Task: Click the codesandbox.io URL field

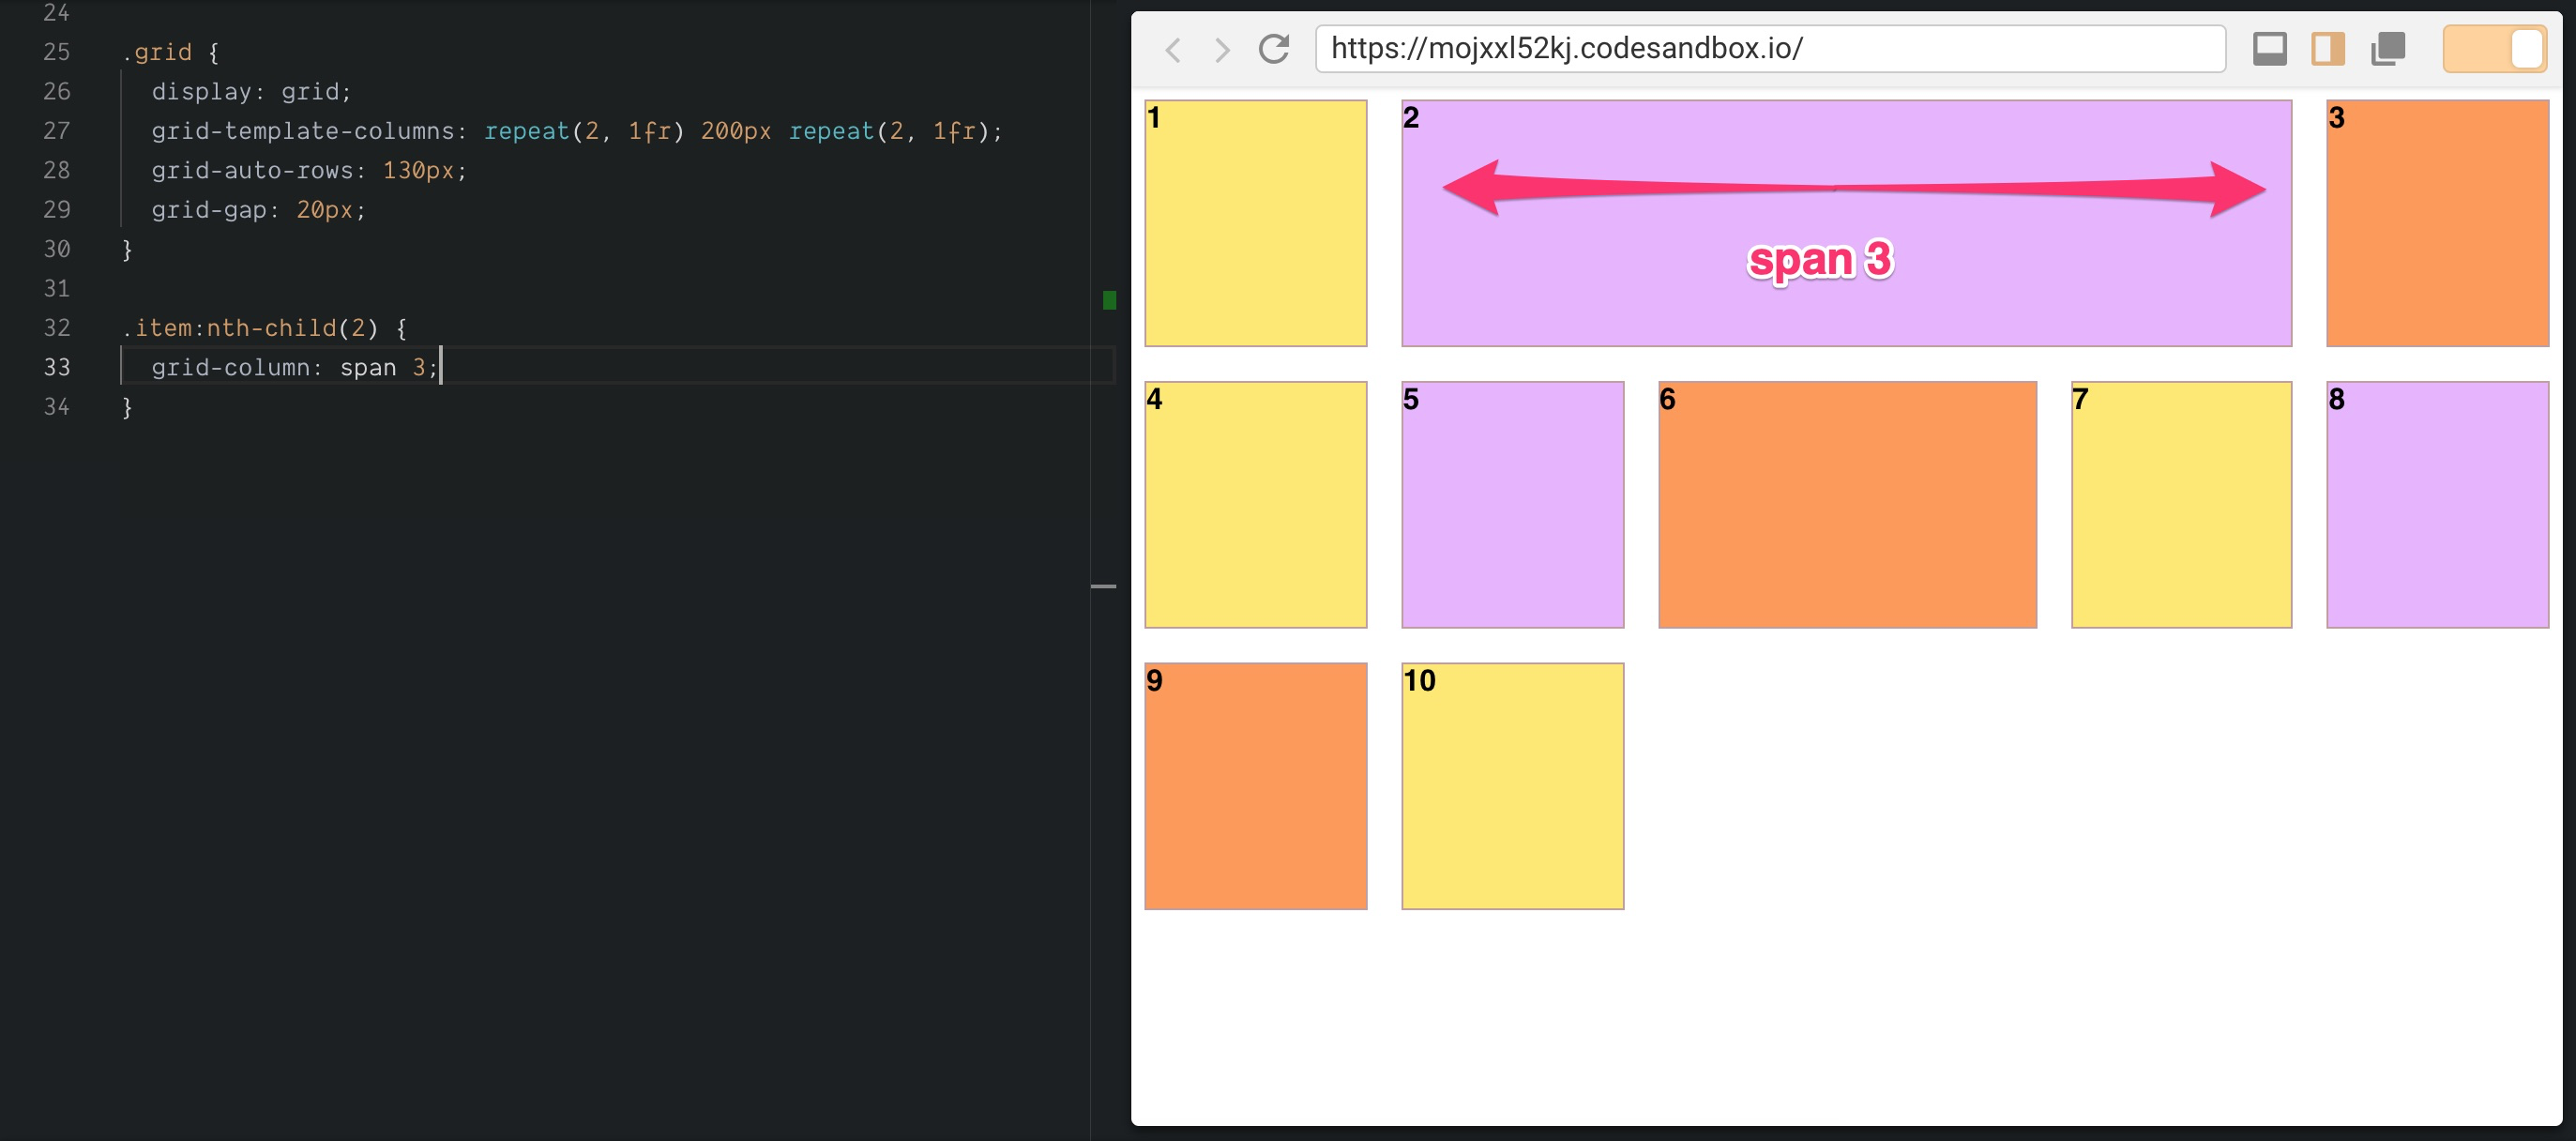Action: [x=1770, y=49]
